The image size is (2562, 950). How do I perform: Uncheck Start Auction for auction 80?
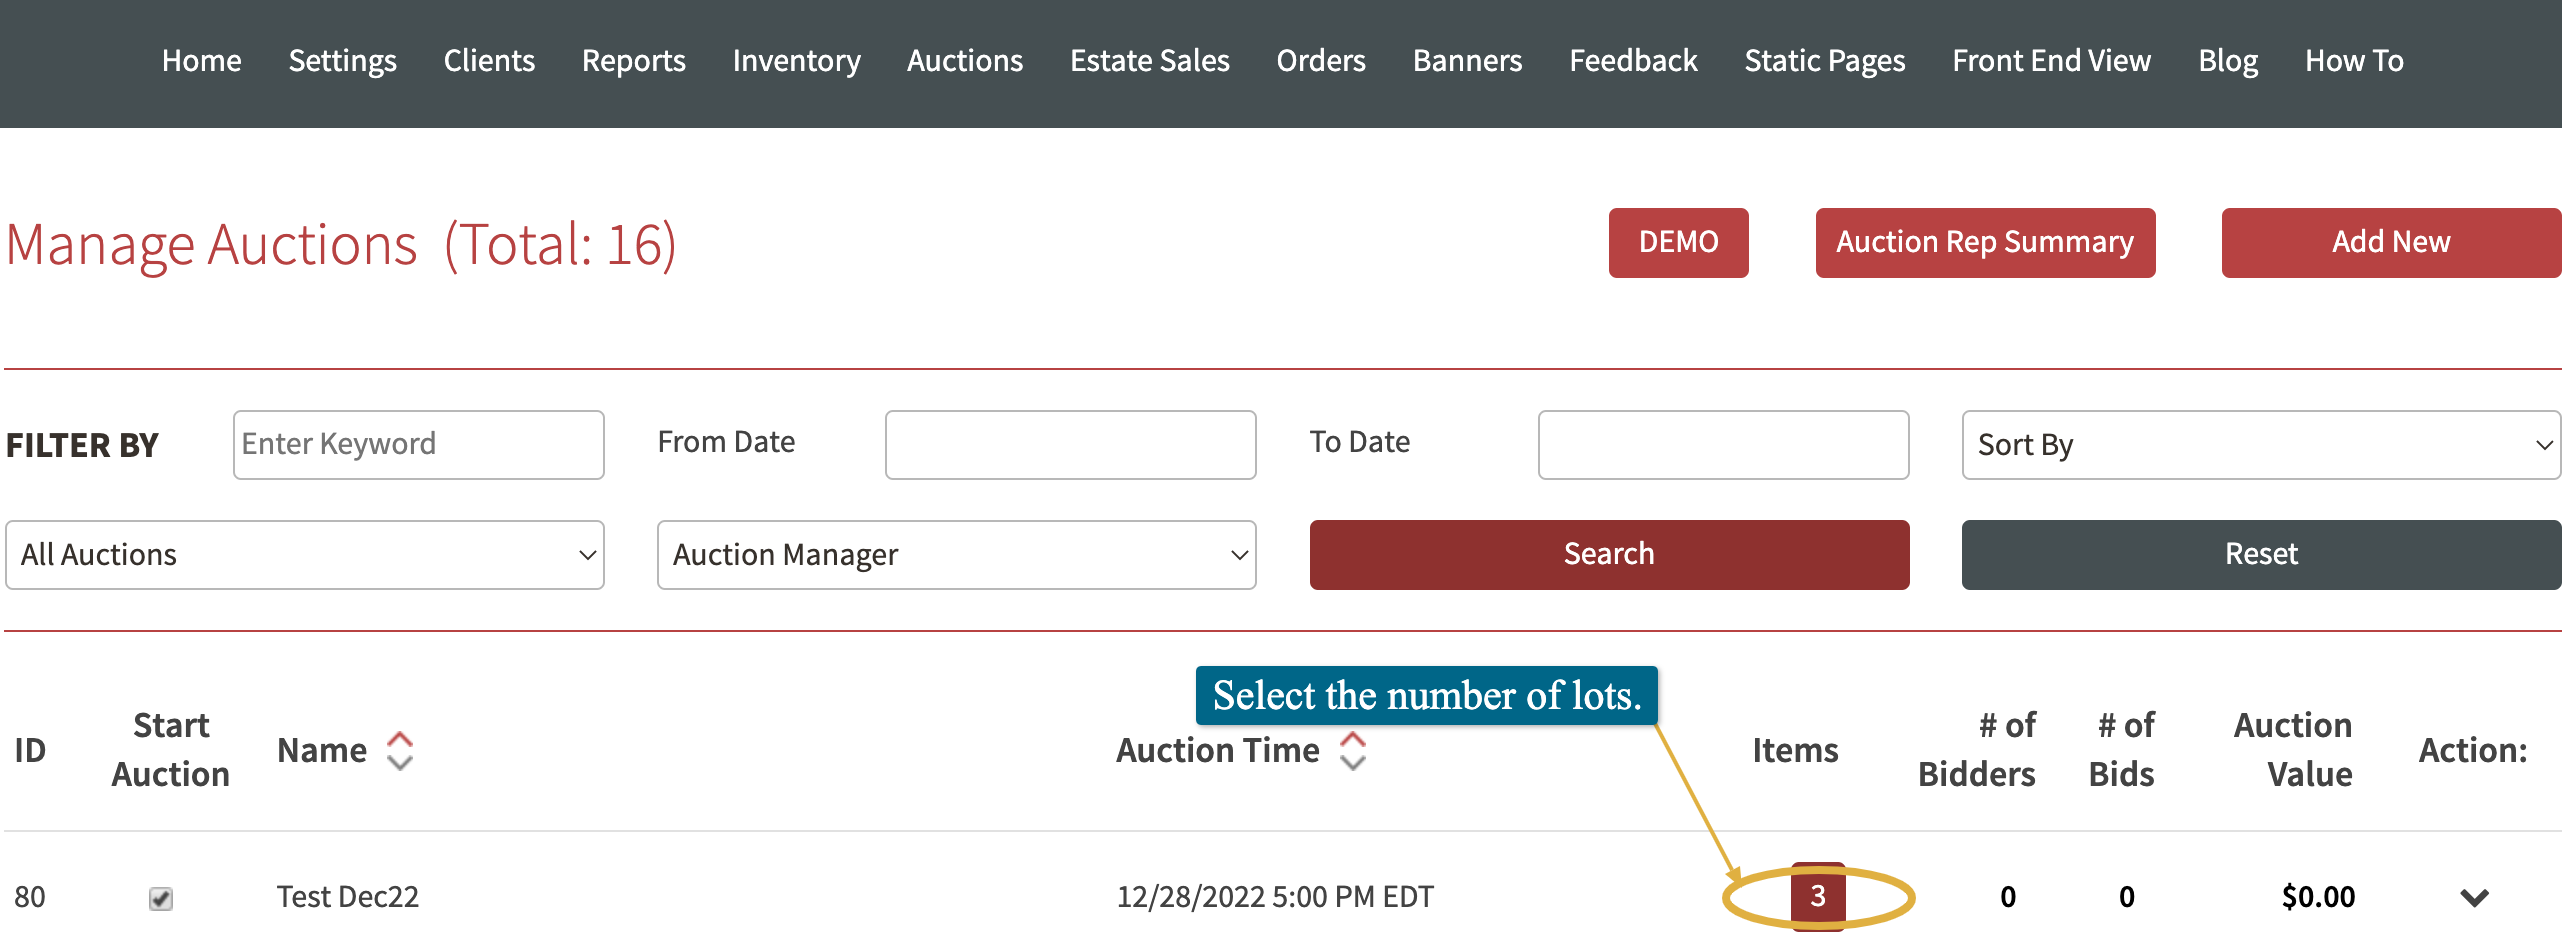(162, 897)
